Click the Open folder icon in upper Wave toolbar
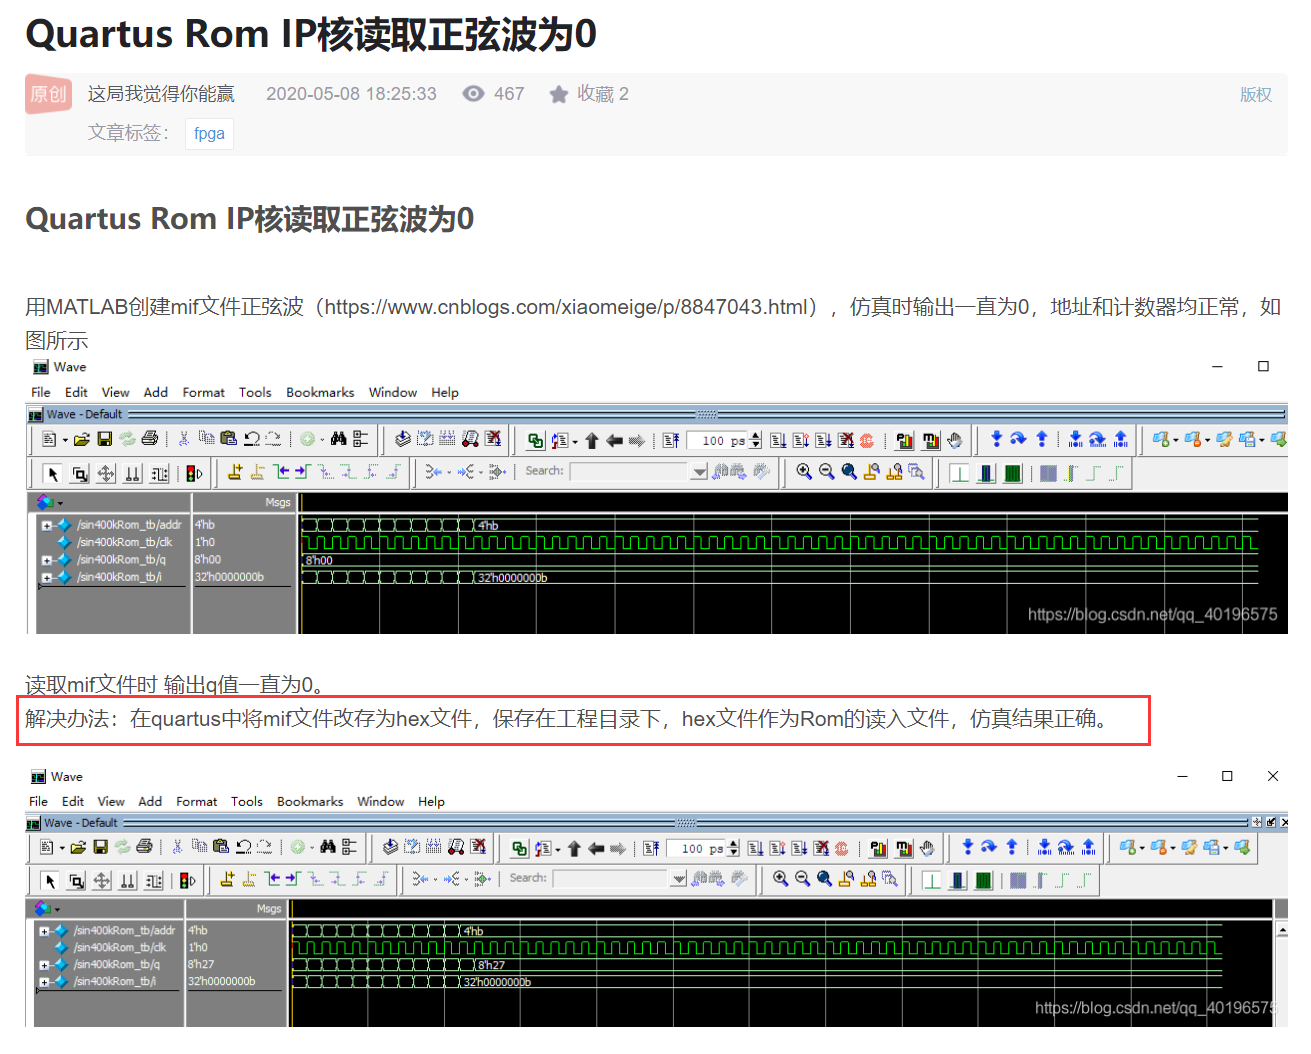The width and height of the screenshot is (1311, 1054). tap(82, 439)
